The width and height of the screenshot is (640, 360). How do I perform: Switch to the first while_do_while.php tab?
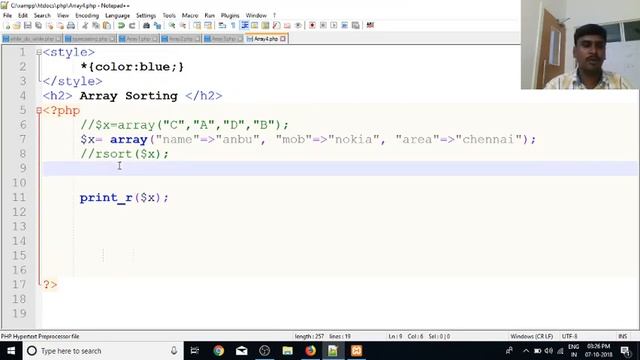[32, 39]
